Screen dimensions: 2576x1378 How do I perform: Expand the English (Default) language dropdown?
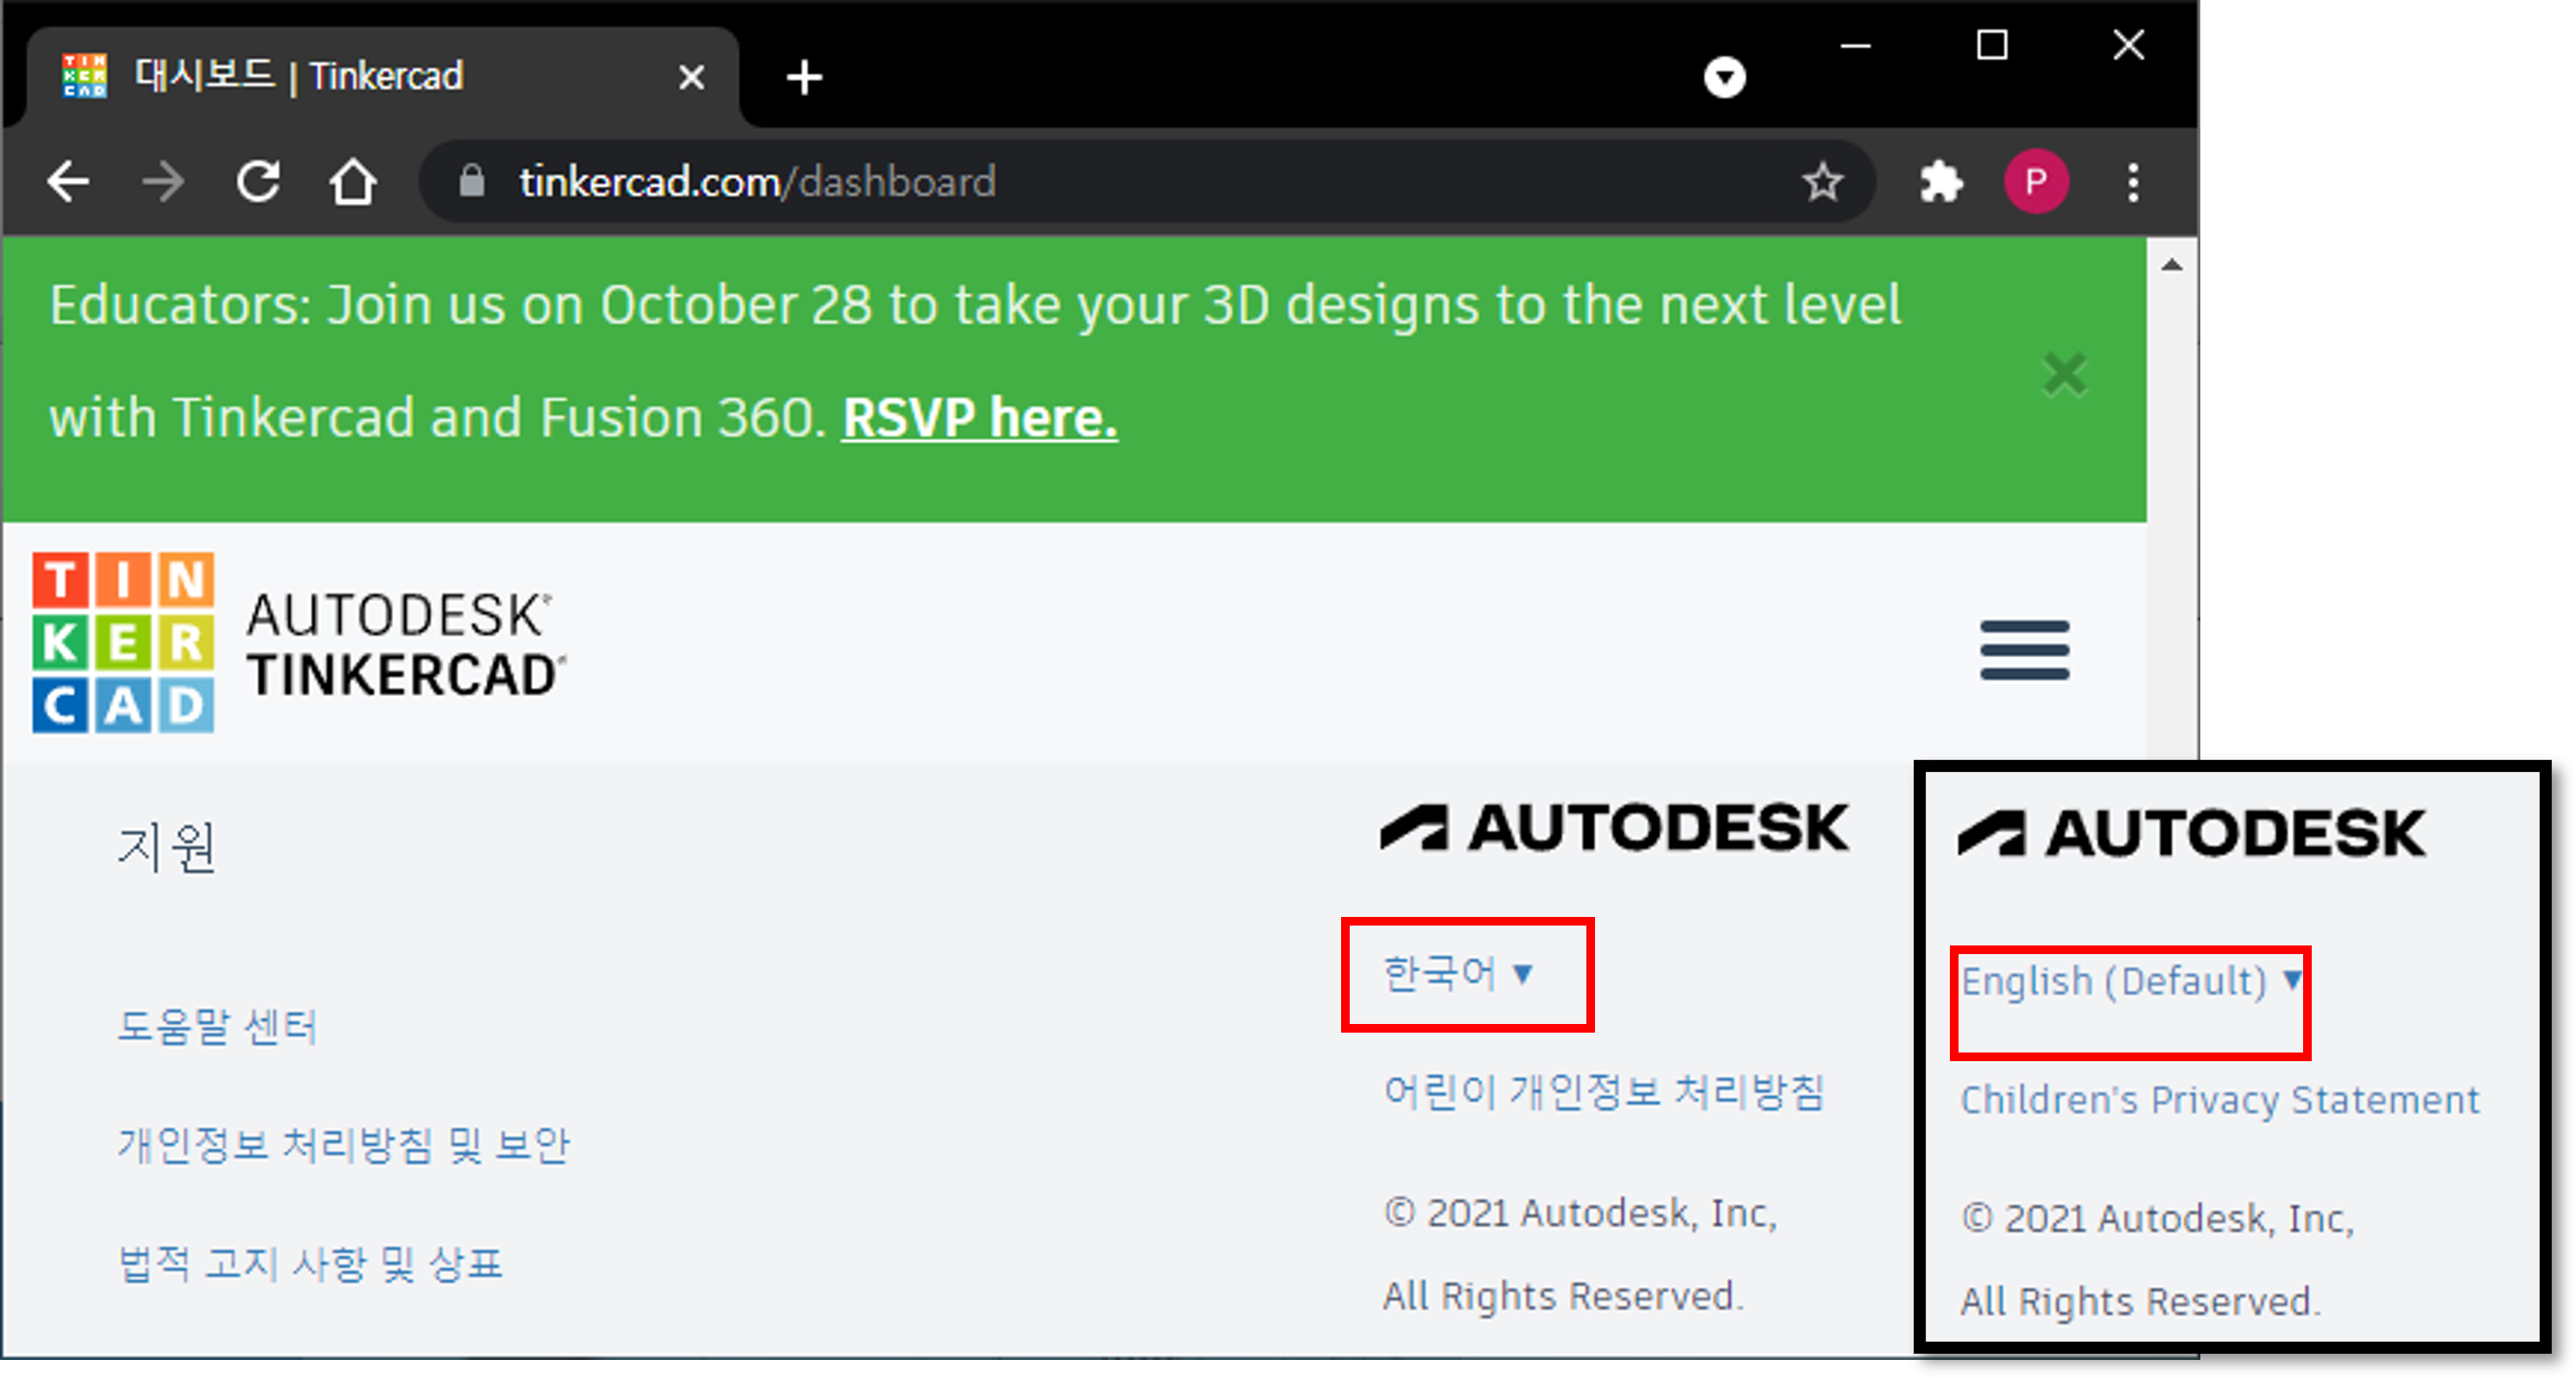tap(2130, 982)
